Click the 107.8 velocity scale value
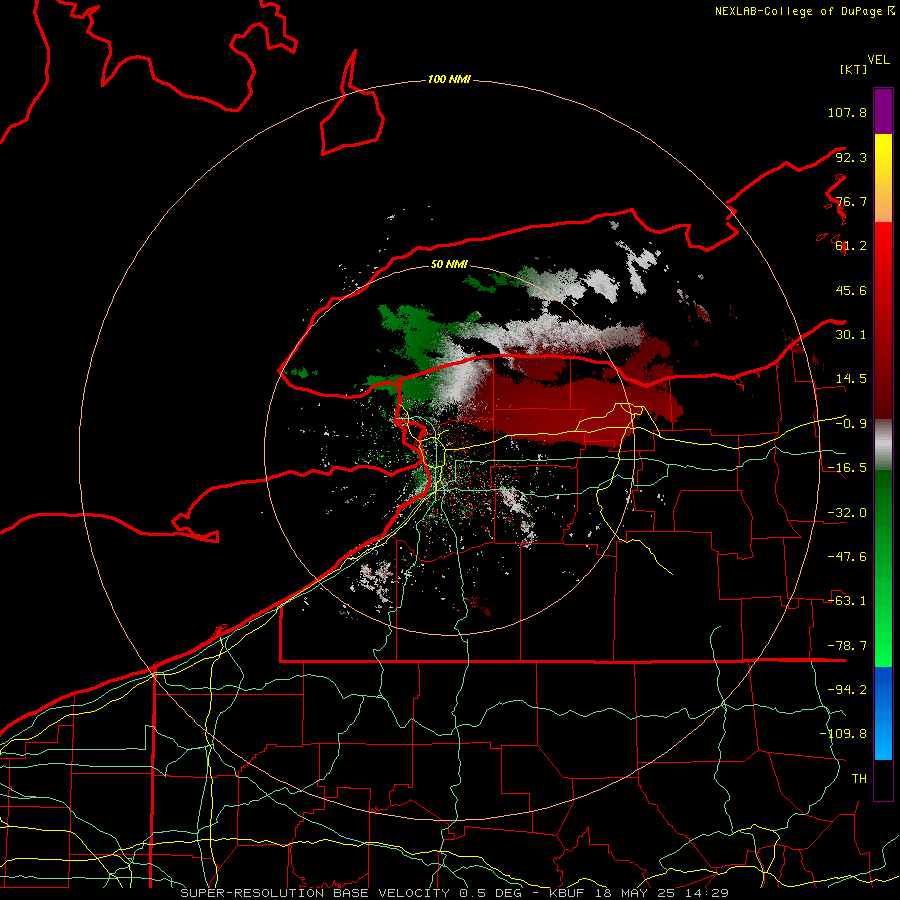This screenshot has height=900, width=900. (x=847, y=112)
